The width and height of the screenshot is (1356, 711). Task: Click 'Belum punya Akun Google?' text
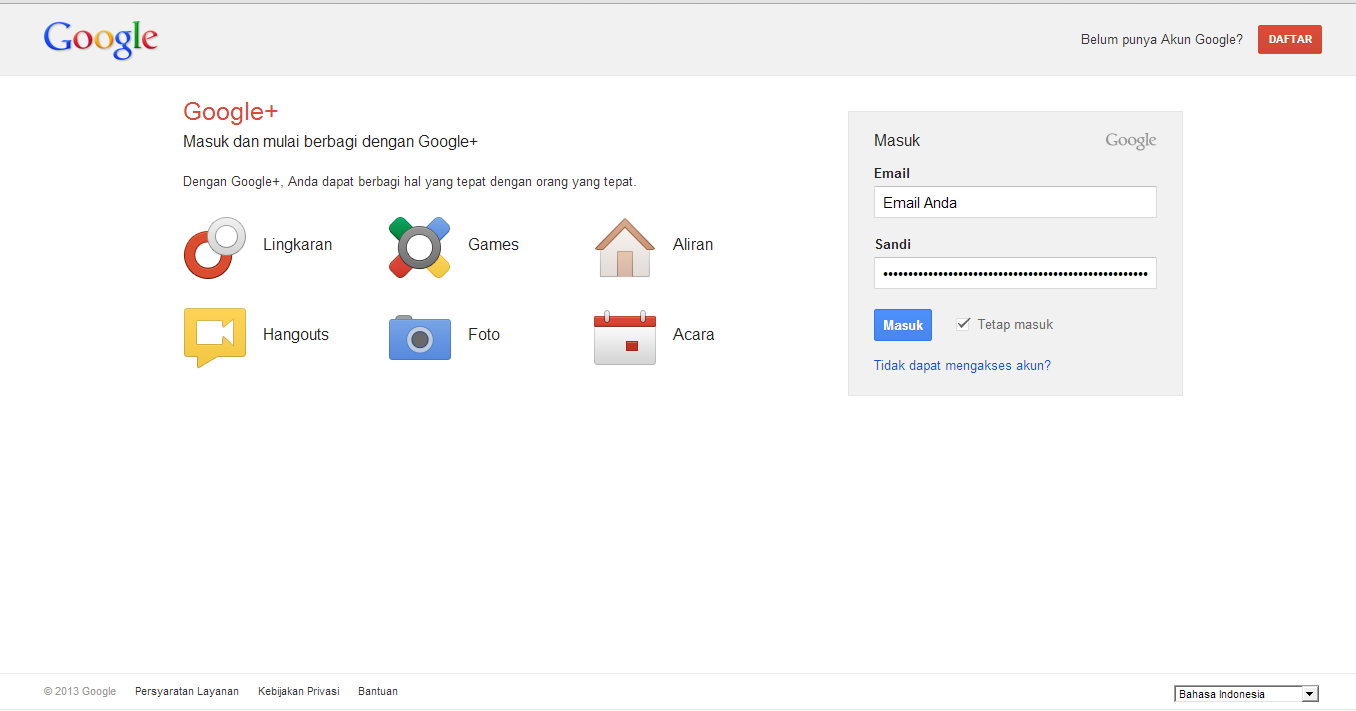pos(1162,40)
